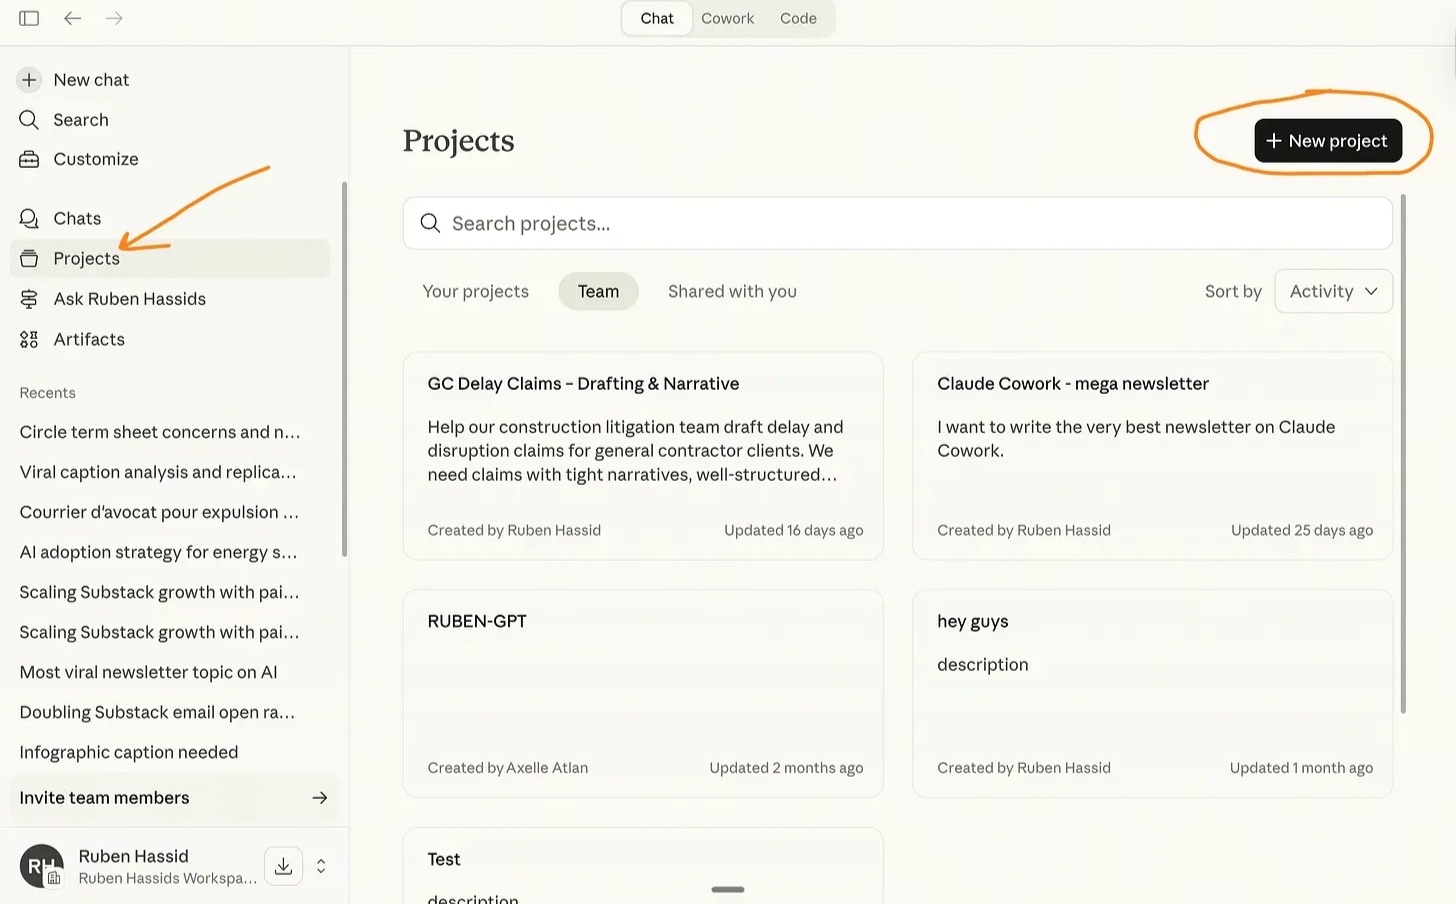This screenshot has width=1456, height=904.
Task: Go forward with the right arrow
Action: tap(114, 18)
